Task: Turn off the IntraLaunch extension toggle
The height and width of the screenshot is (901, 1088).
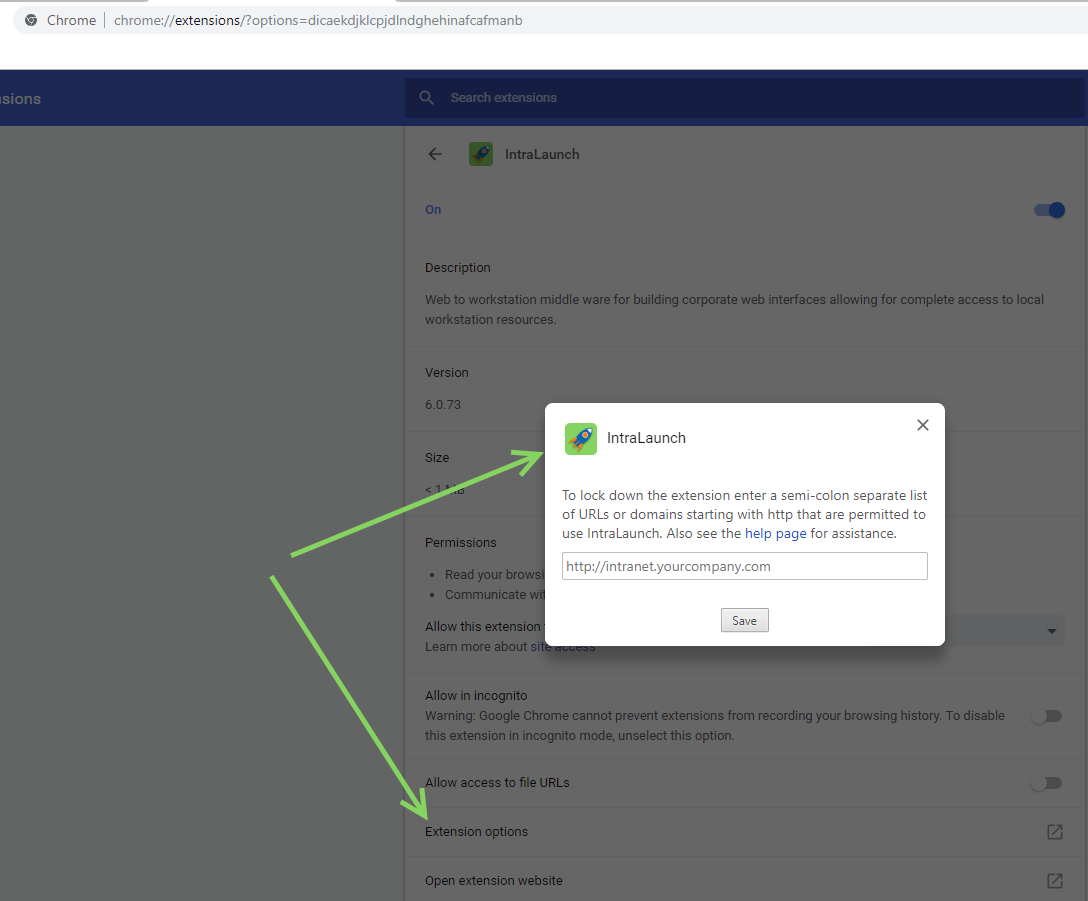Action: click(1049, 210)
